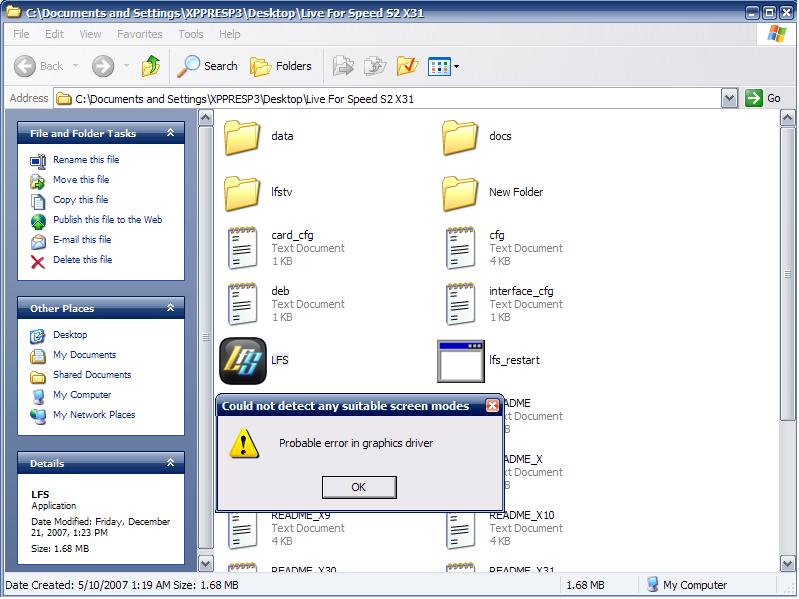
Task: Select the LFS application icon
Action: 243,361
